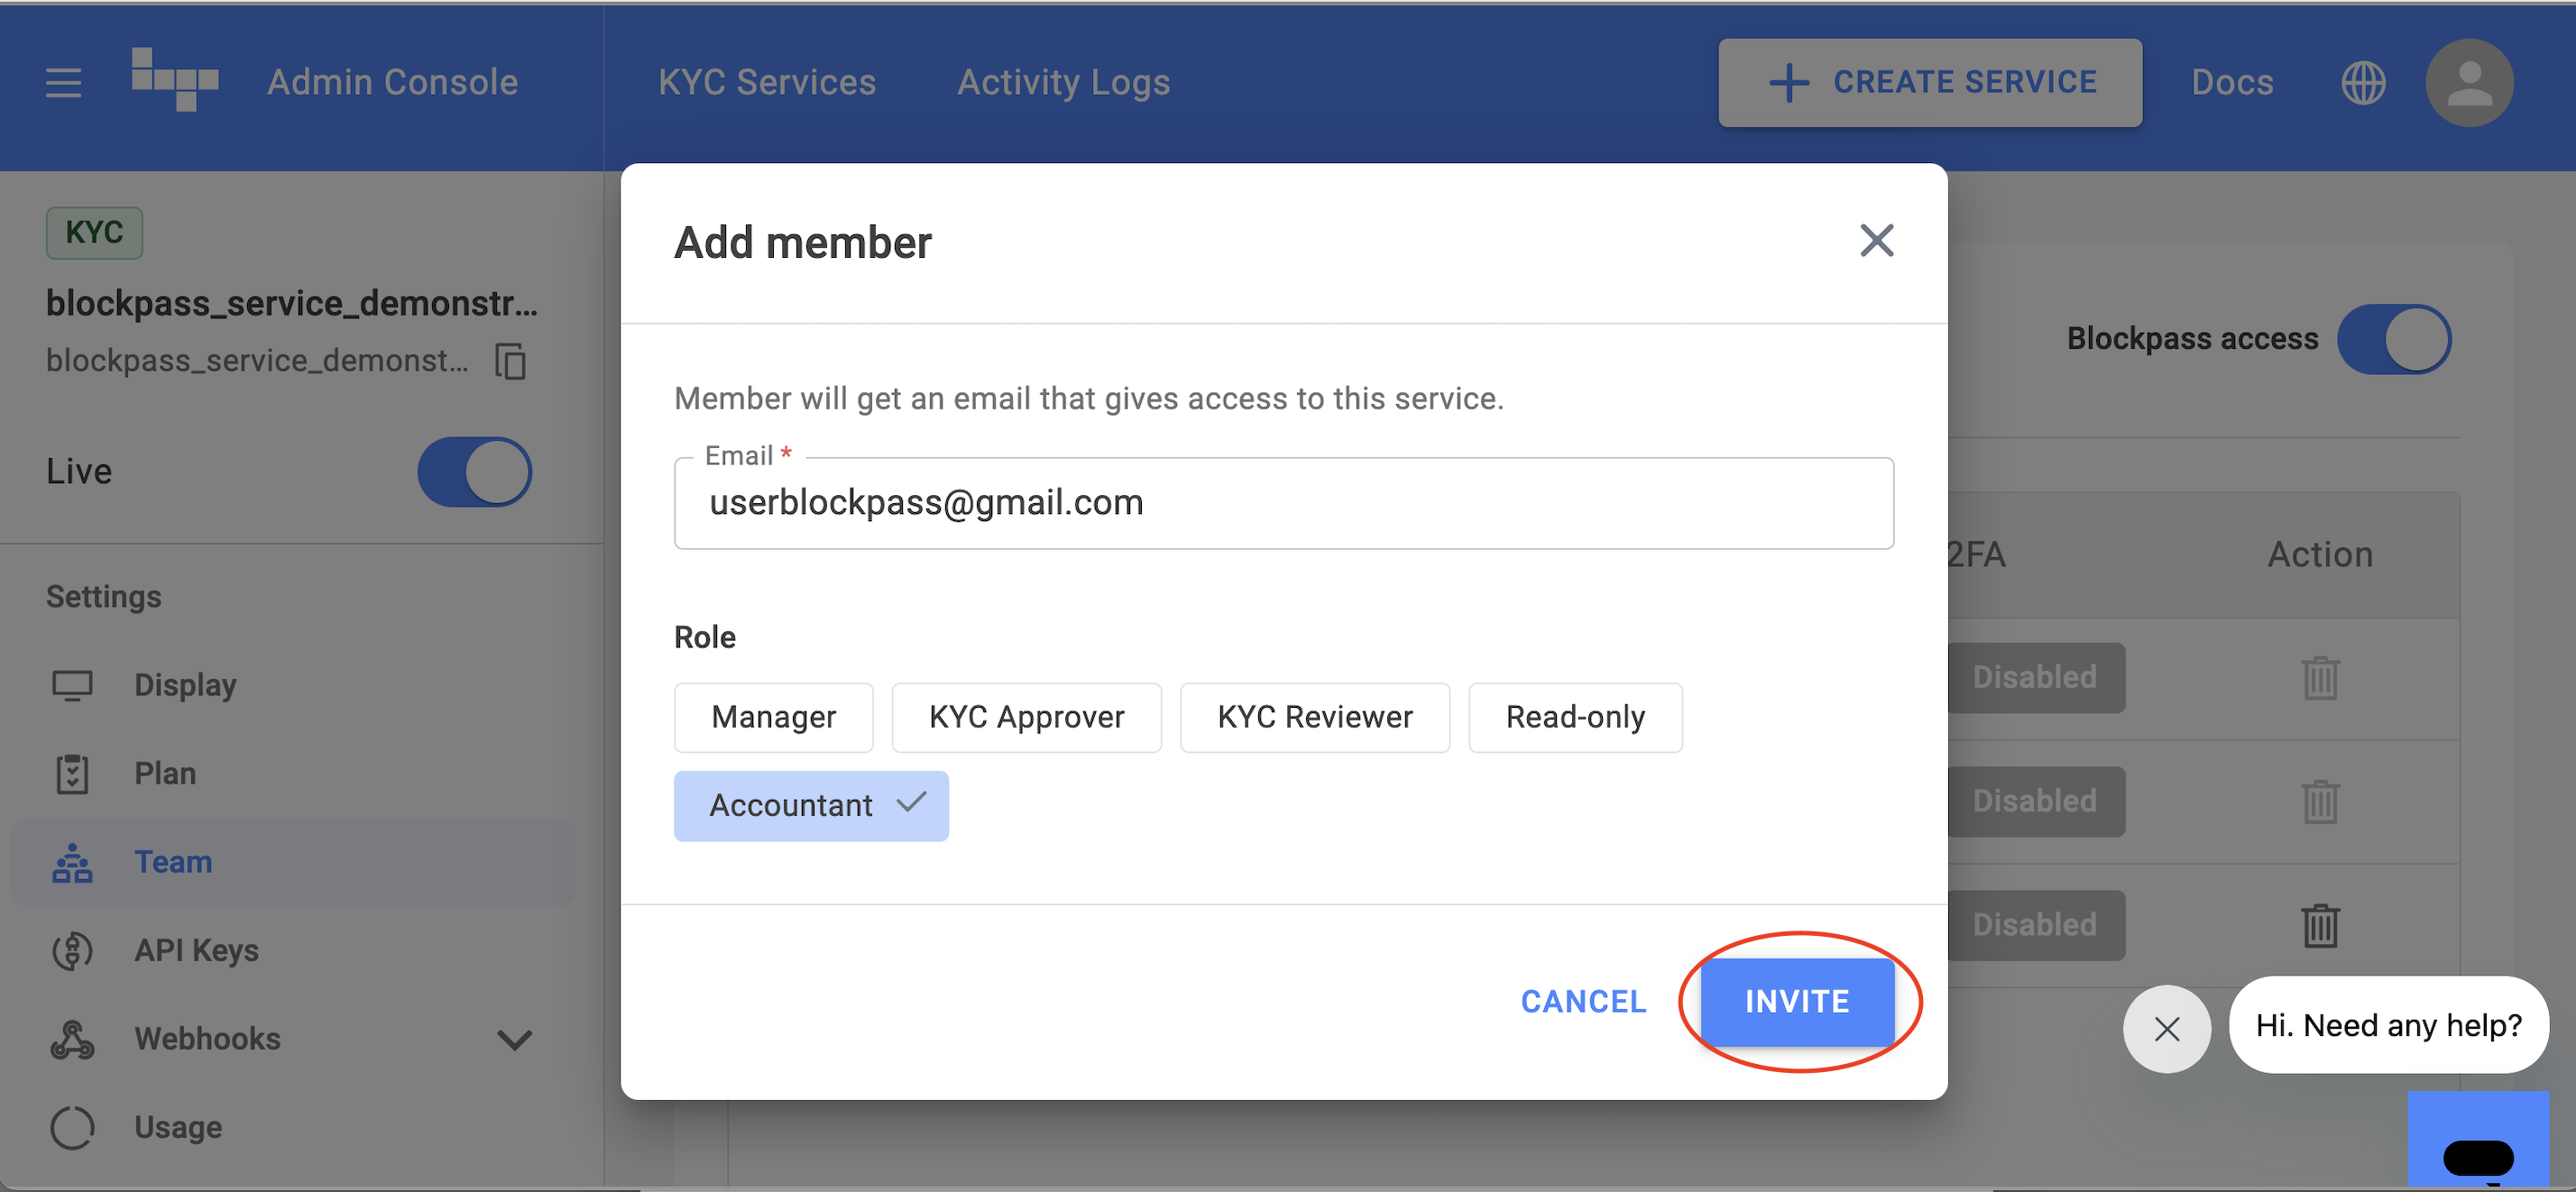Click the blockpass_service_demonstr... service name

click(291, 302)
